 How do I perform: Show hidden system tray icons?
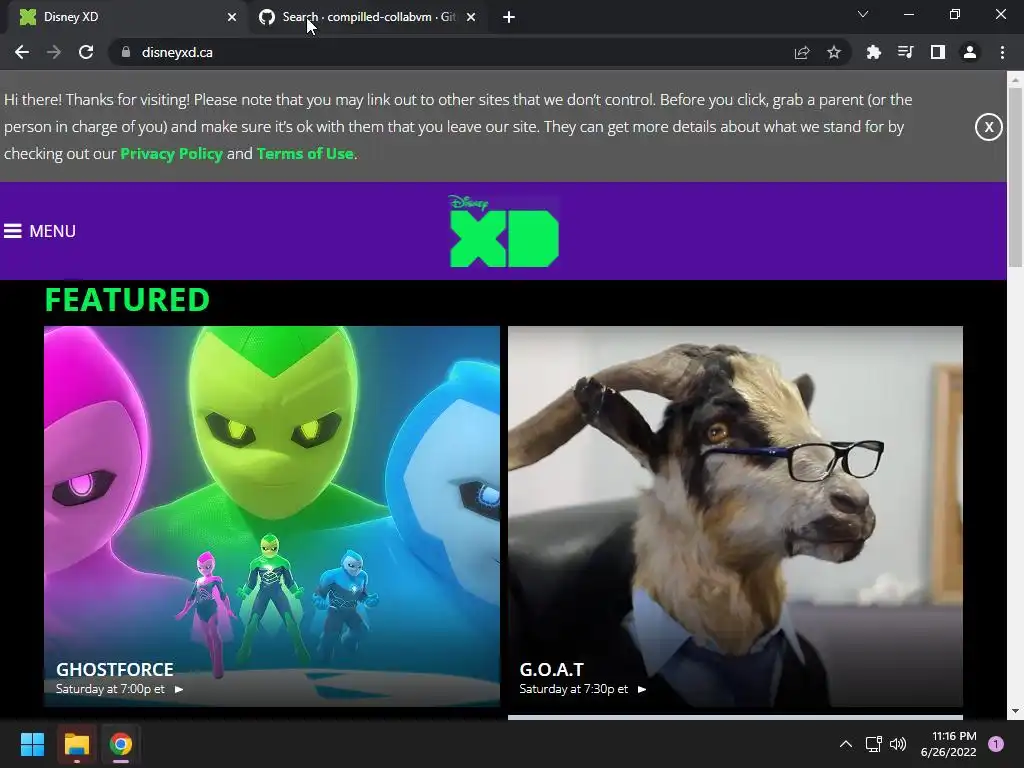(x=846, y=744)
